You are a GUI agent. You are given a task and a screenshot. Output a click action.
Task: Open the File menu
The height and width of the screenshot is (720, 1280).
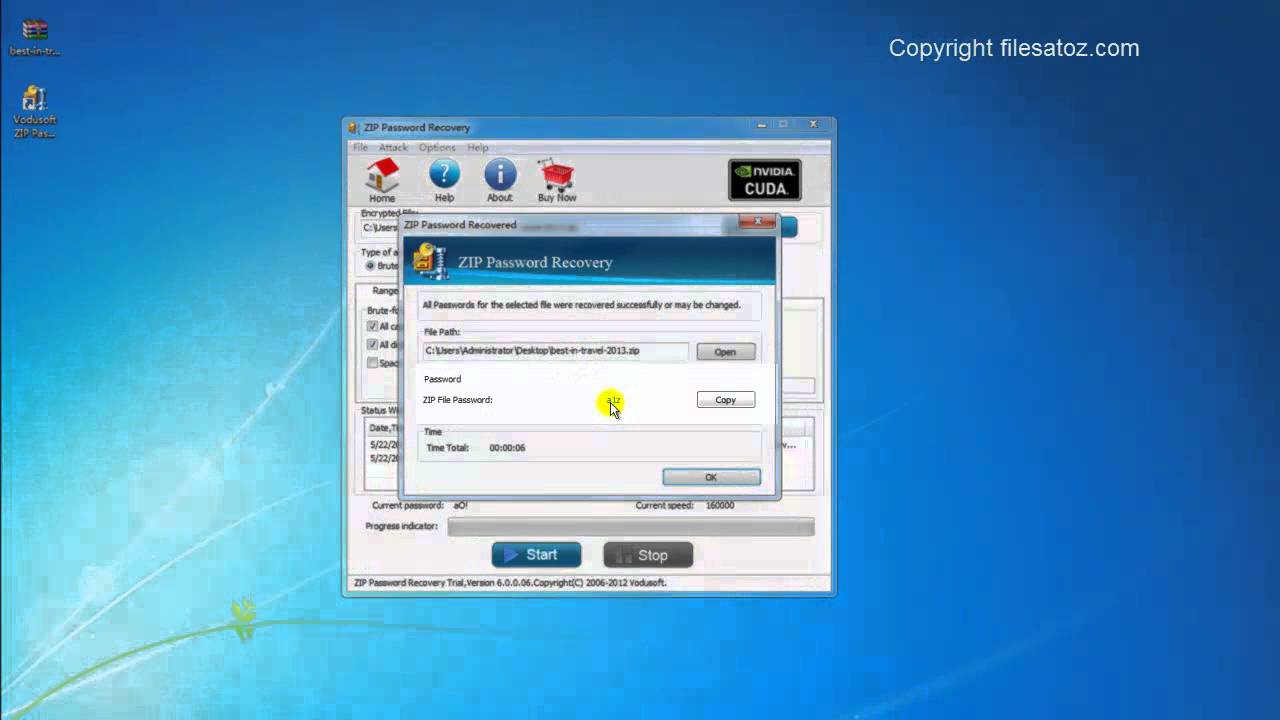[360, 147]
